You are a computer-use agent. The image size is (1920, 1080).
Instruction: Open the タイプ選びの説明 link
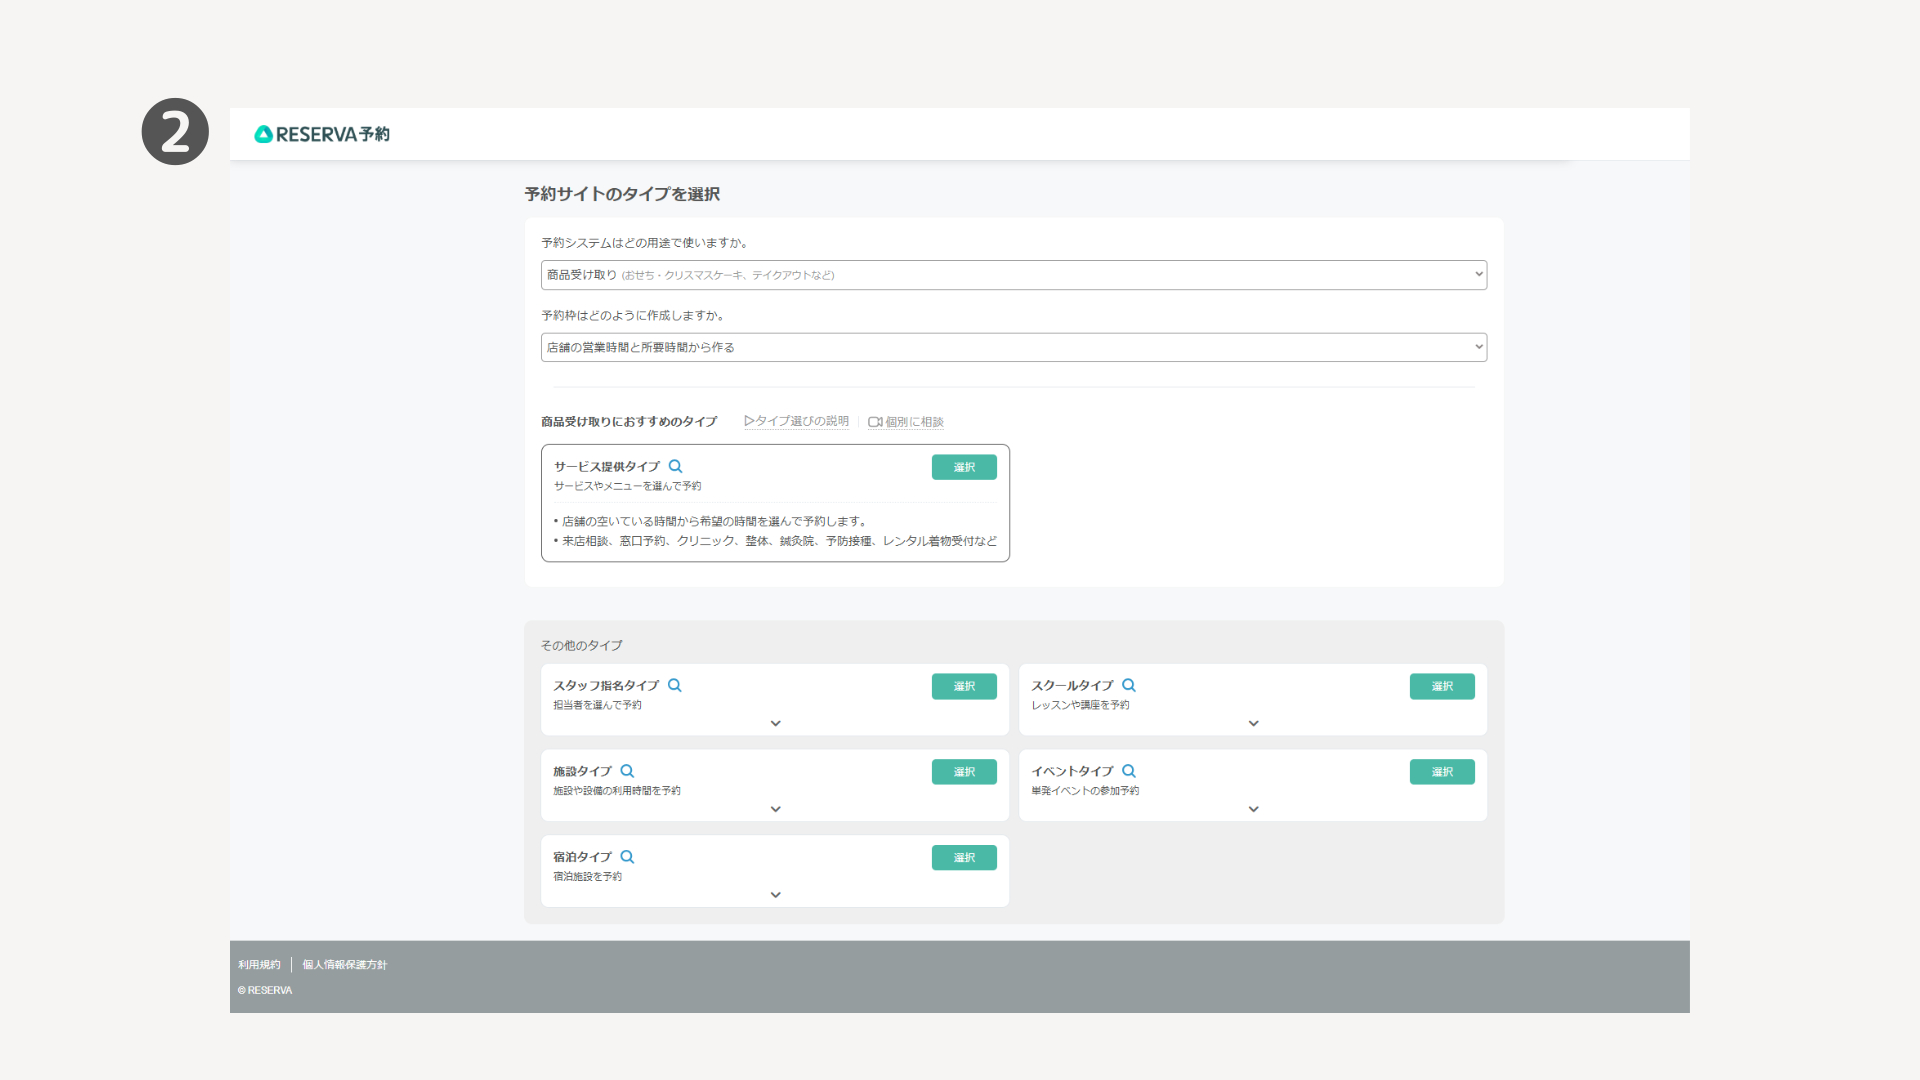pos(796,421)
